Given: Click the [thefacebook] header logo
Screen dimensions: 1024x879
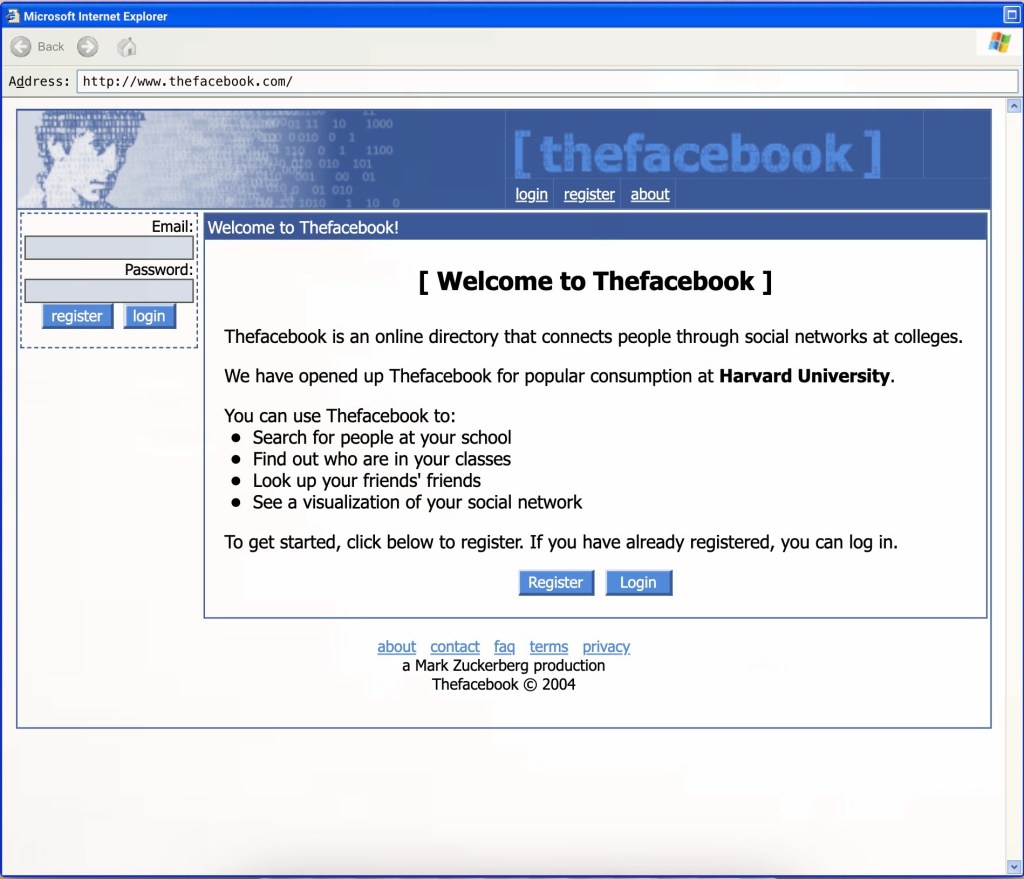Looking at the screenshot, I should [697, 153].
